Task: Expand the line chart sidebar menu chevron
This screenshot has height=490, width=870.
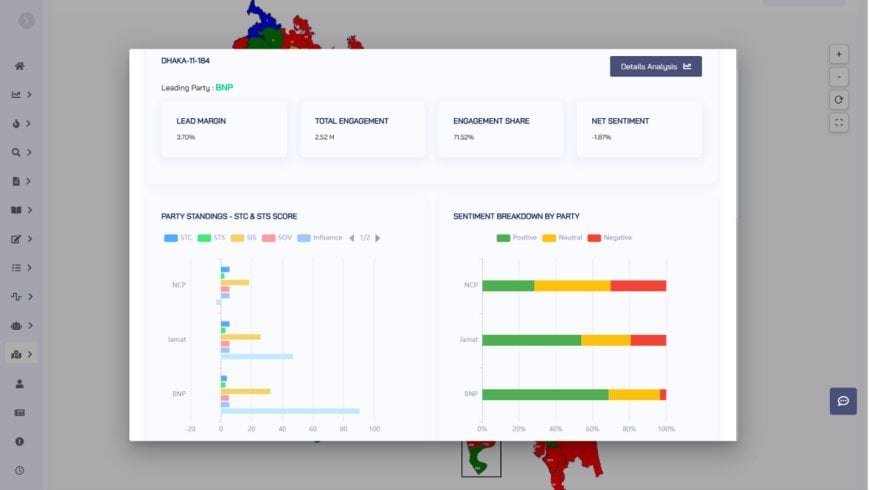Action: coord(30,95)
